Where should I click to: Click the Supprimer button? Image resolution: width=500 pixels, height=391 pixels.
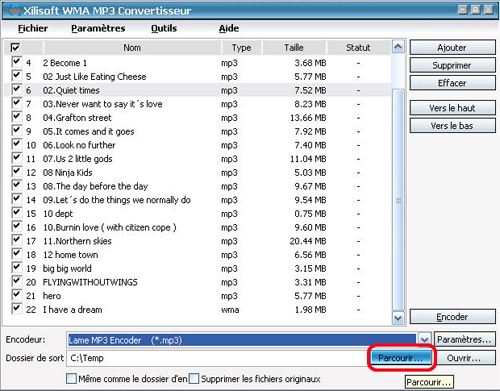pyautogui.click(x=452, y=65)
